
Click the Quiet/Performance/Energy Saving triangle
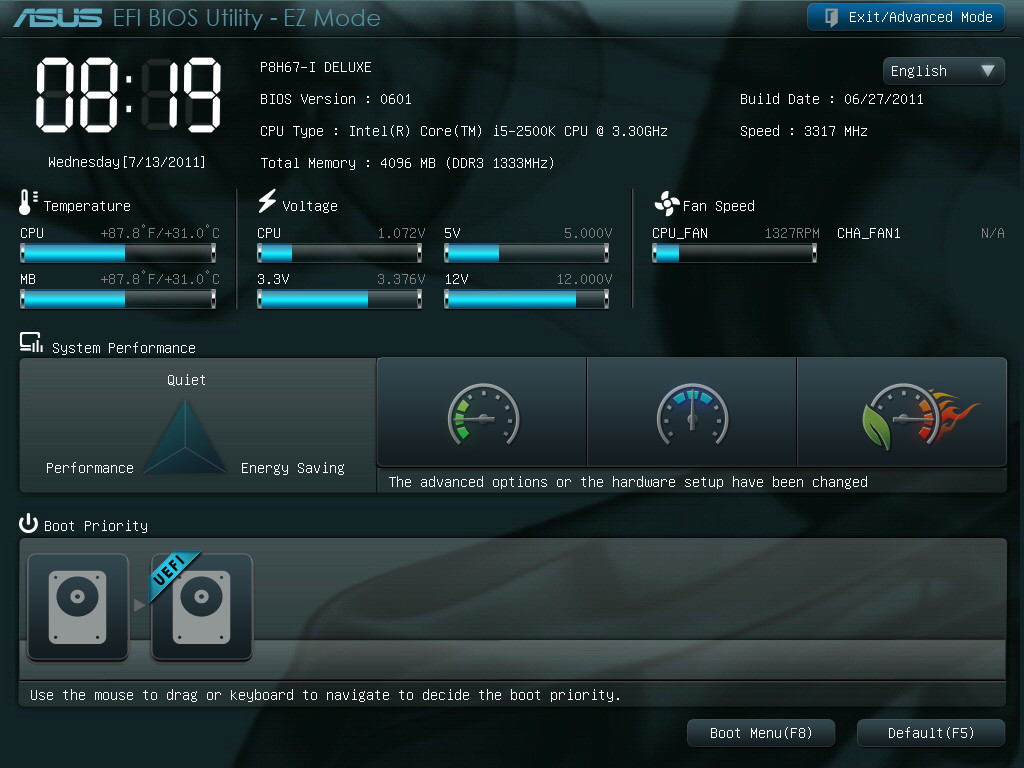coord(186,438)
